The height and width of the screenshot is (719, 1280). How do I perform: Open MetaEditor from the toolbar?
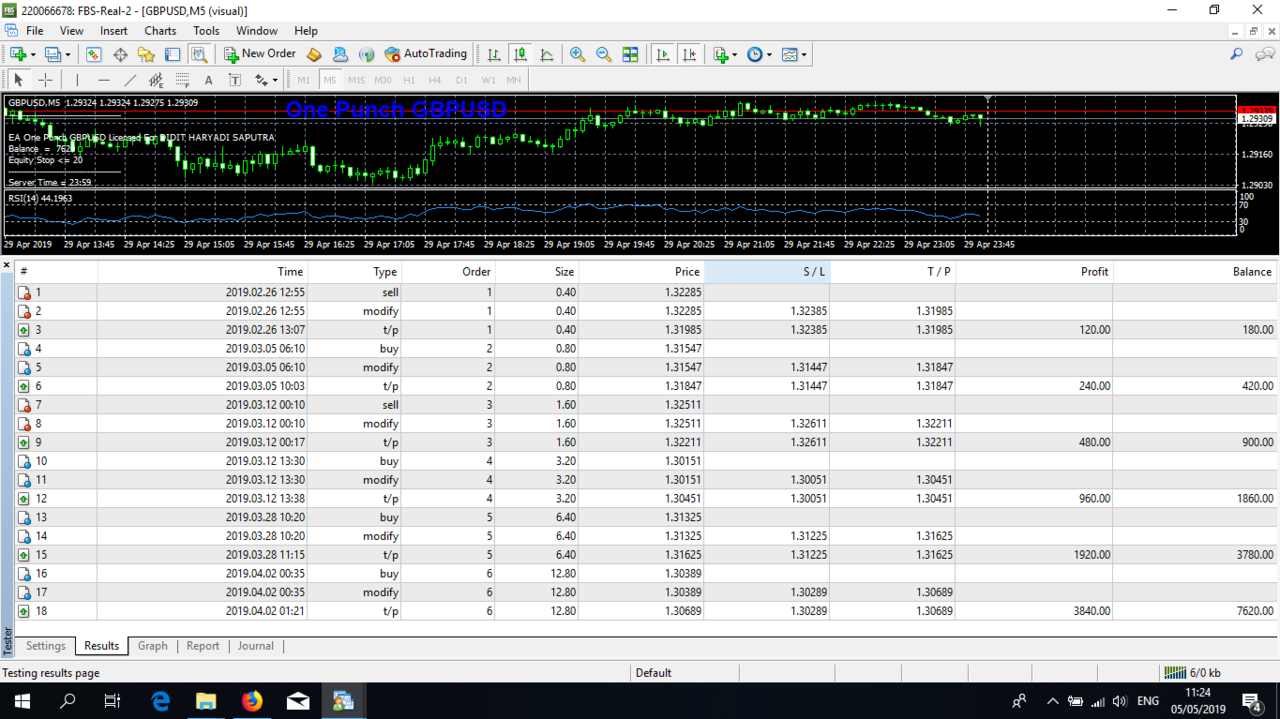coord(314,54)
